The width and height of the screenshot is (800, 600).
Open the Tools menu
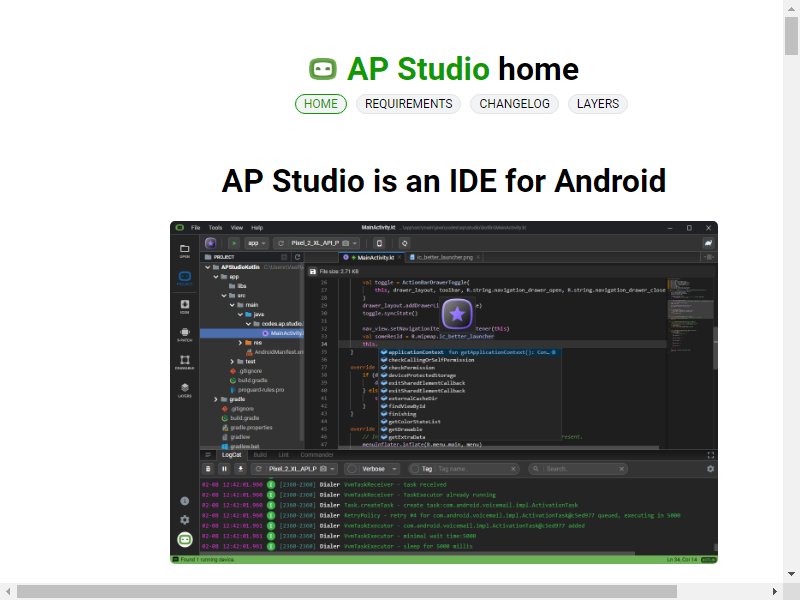tap(215, 228)
